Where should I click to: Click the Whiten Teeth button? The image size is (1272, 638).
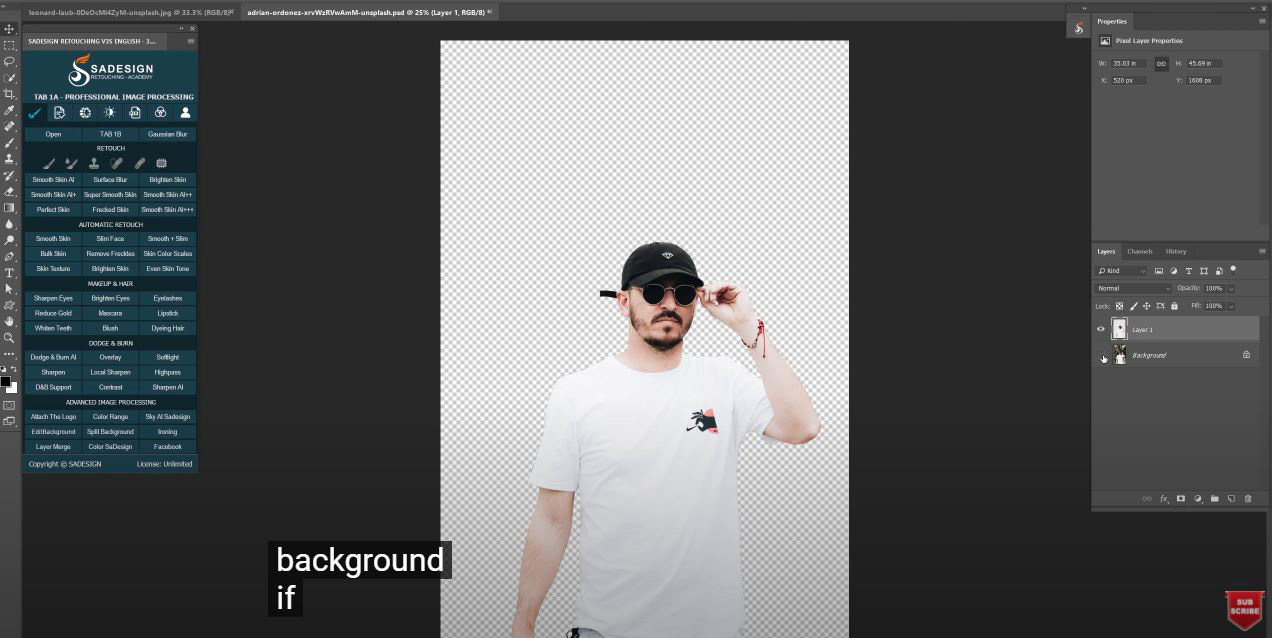(x=53, y=328)
